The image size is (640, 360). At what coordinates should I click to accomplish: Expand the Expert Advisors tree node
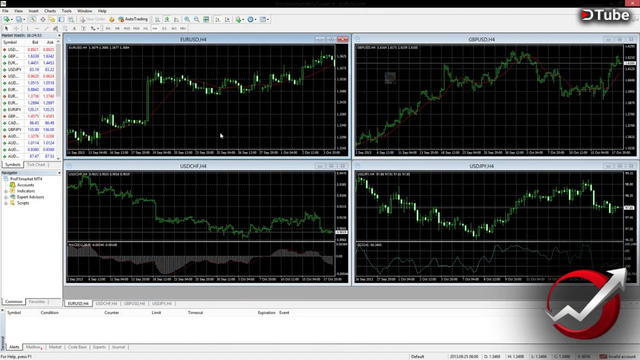pos(6,197)
